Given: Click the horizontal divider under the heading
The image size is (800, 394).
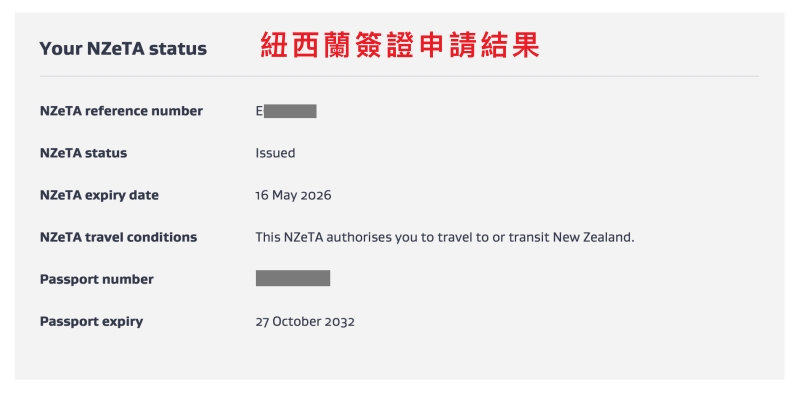Looking at the screenshot, I should [399, 77].
